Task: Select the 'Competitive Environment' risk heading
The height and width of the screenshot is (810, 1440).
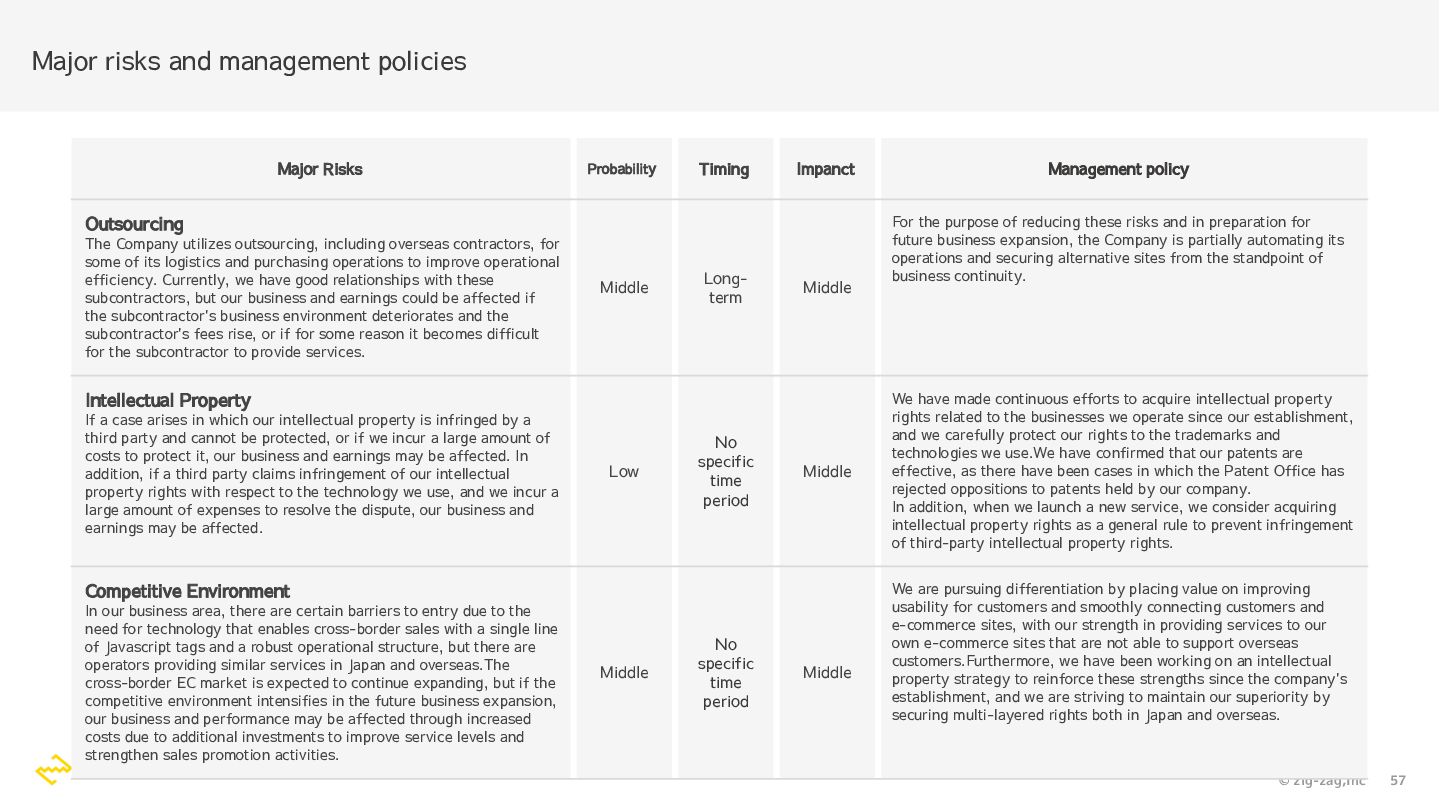Action: [x=187, y=591]
